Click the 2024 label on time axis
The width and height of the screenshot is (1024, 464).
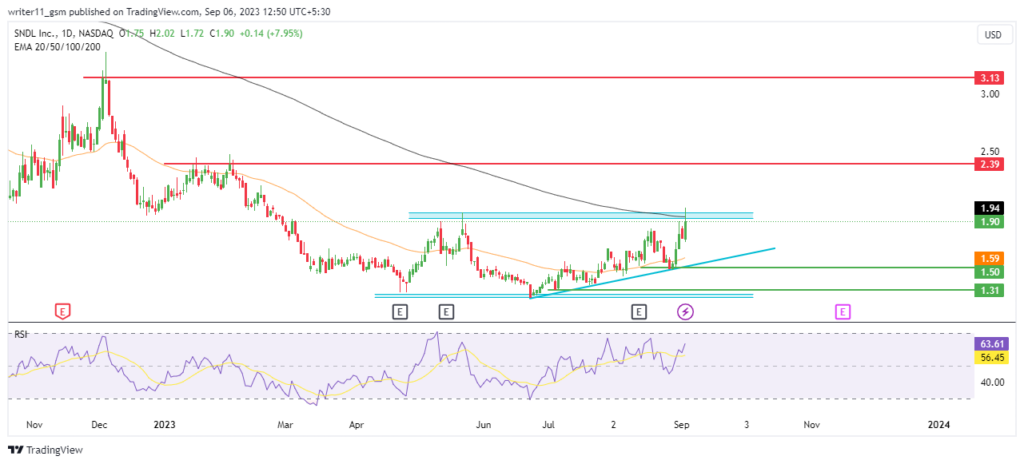[x=938, y=425]
